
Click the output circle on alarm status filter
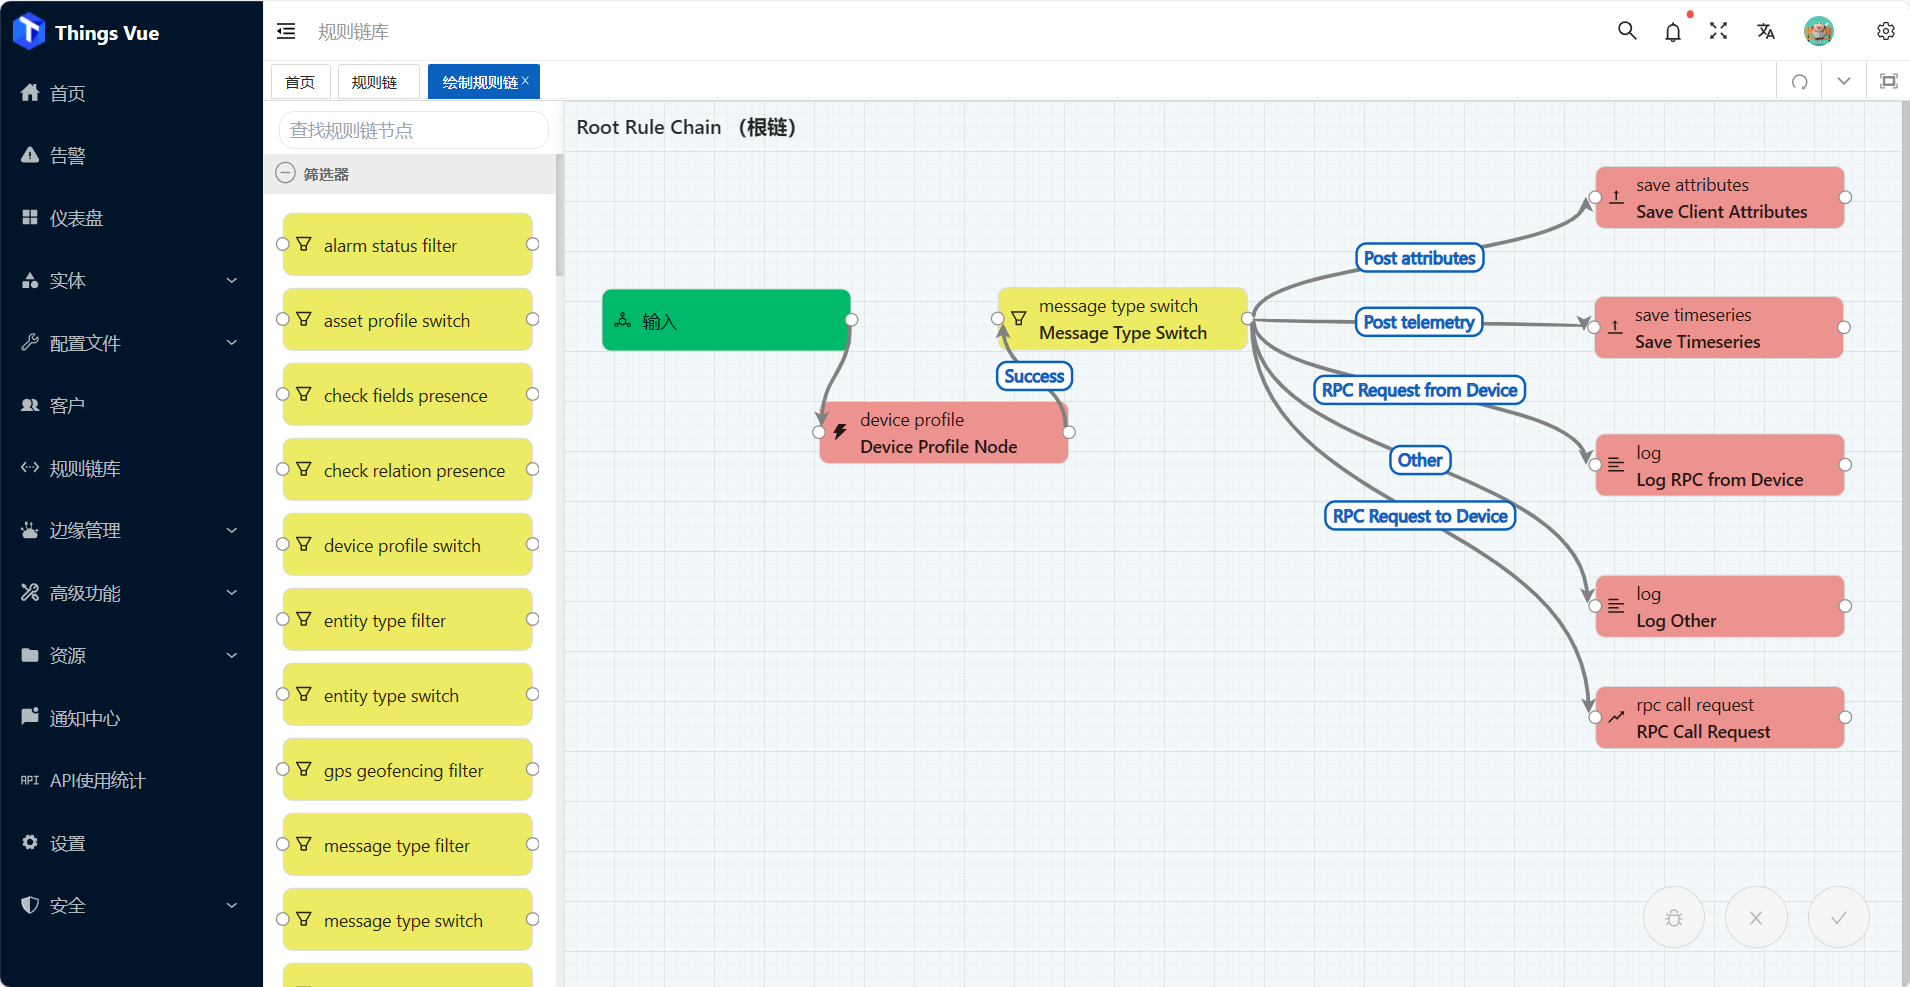(533, 243)
